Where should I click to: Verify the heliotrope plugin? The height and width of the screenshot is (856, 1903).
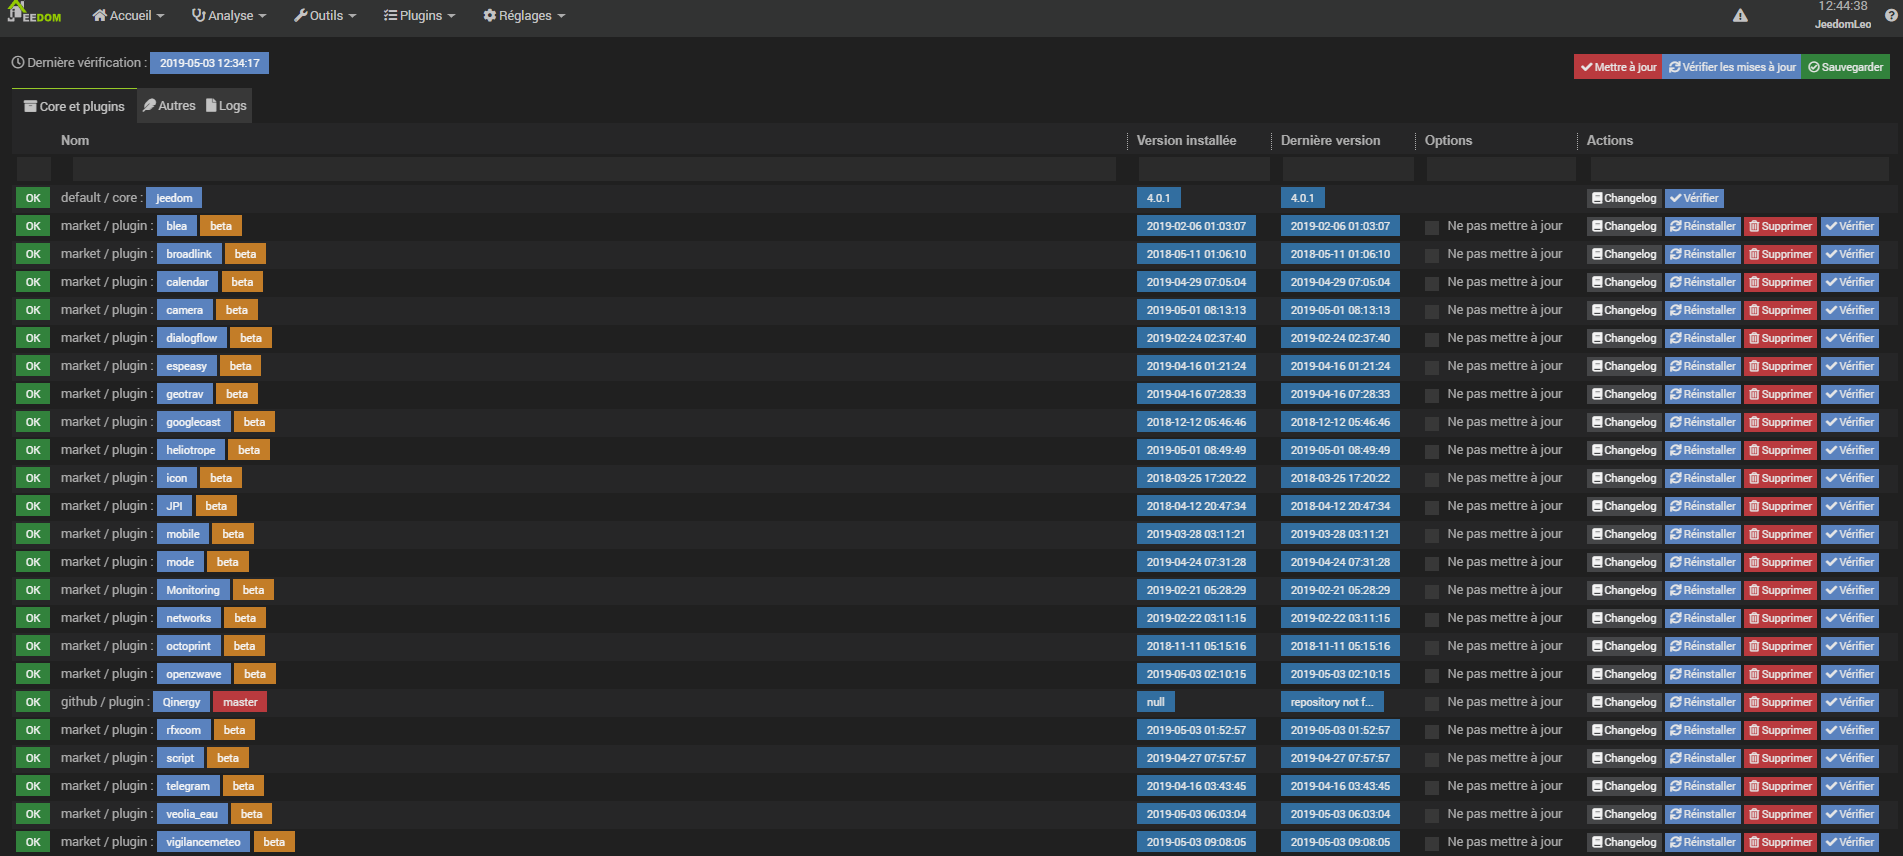[1849, 450]
